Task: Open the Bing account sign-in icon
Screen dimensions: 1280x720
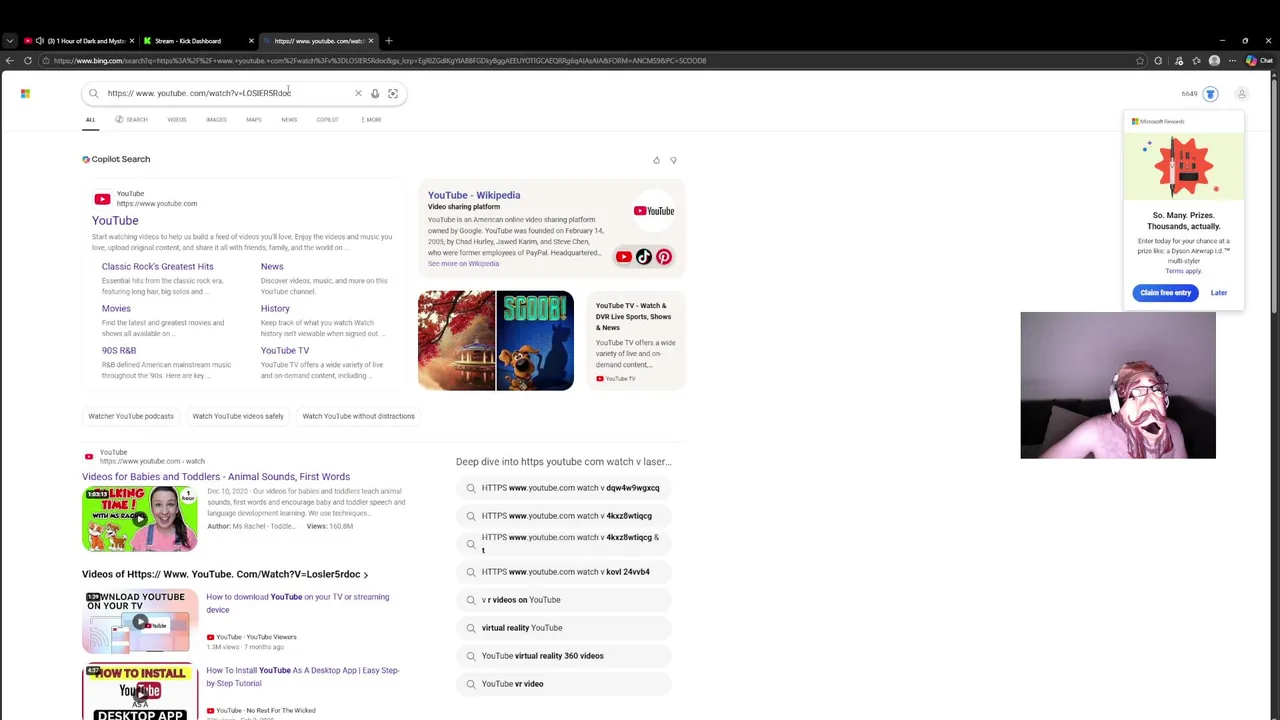Action: pos(1241,94)
